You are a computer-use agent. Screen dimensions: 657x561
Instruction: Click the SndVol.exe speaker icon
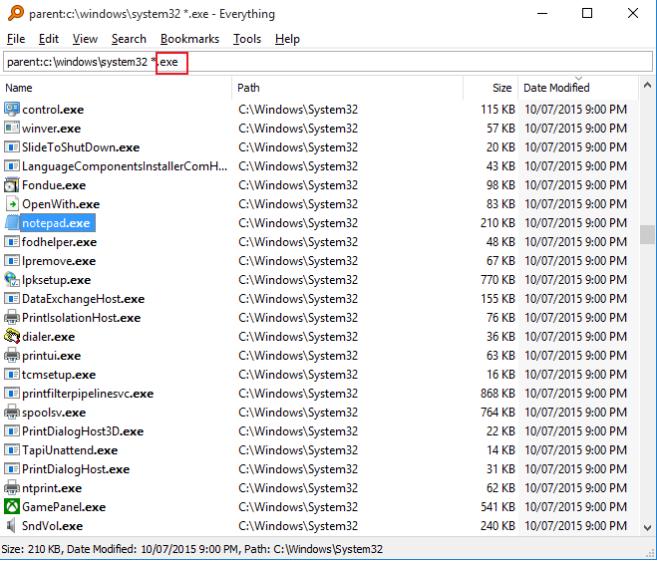coord(12,526)
